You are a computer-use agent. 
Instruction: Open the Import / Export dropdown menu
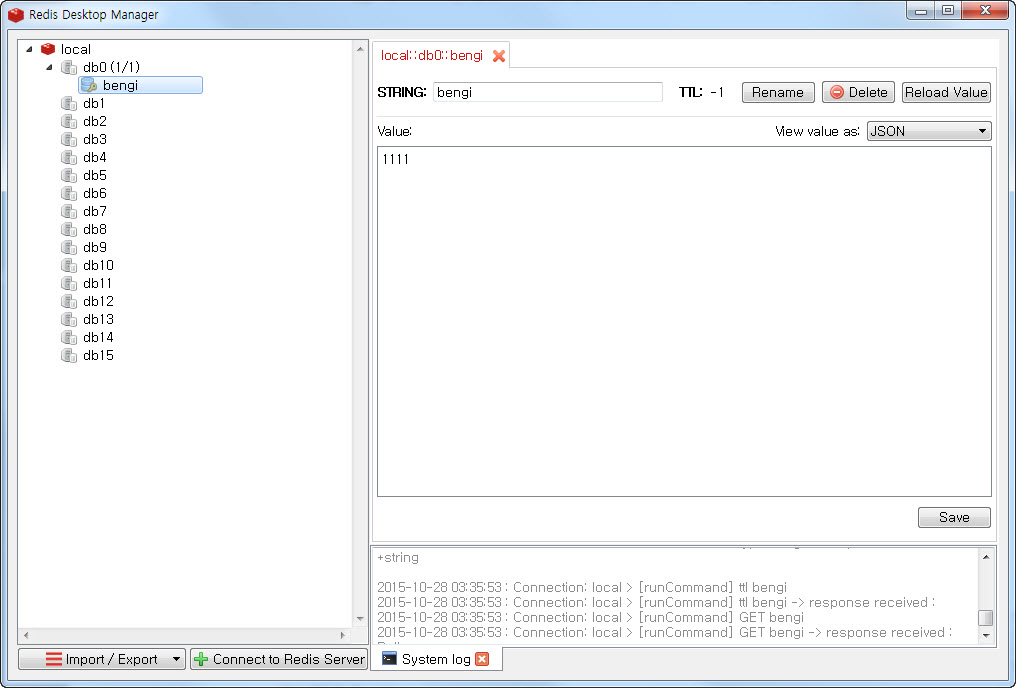point(102,659)
